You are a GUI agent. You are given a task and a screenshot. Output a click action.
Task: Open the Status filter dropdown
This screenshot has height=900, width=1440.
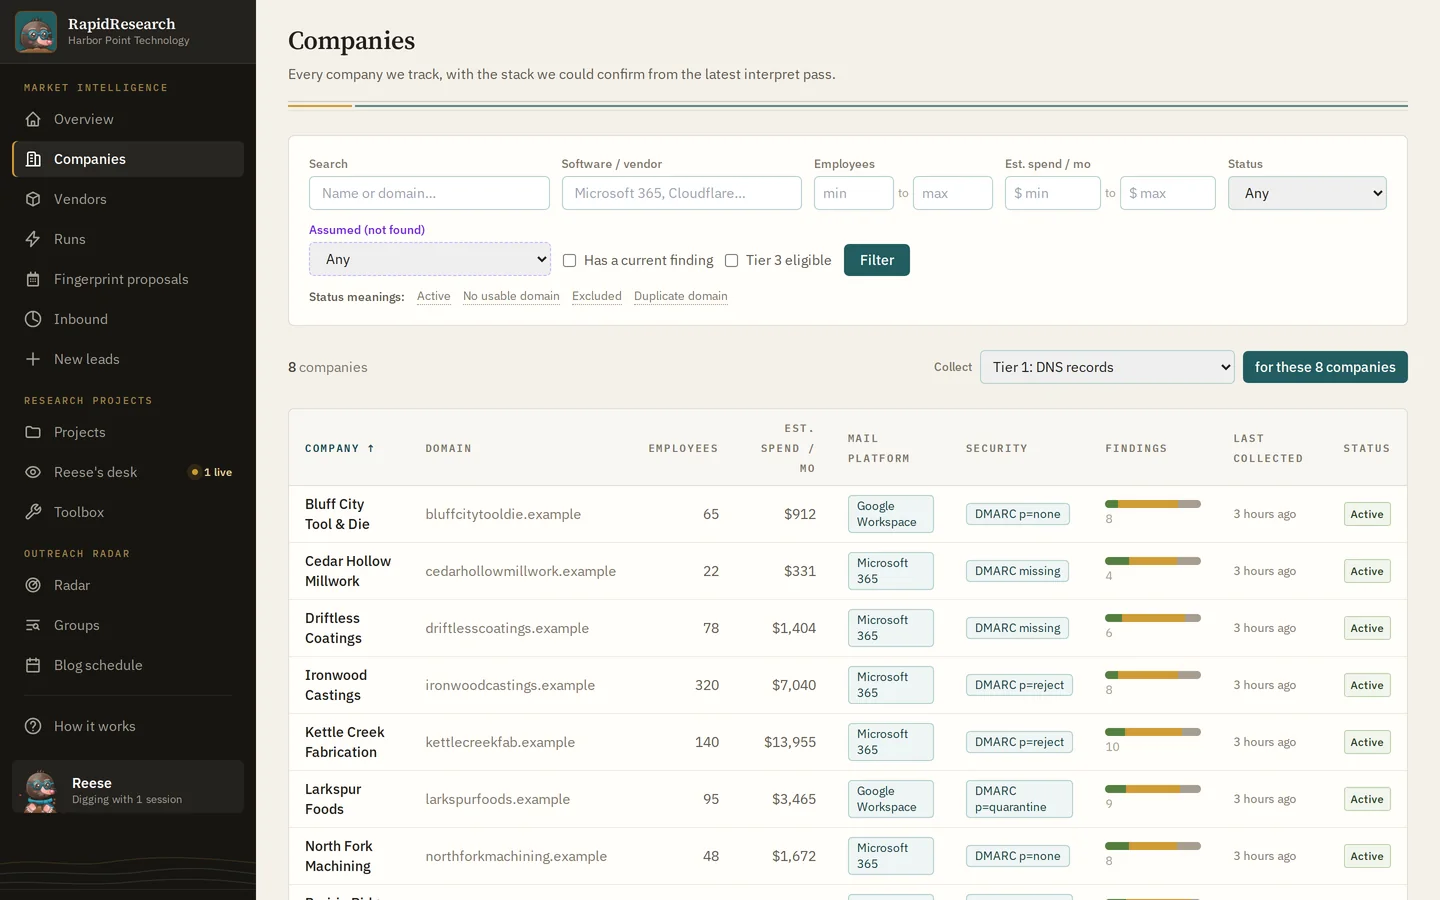click(1307, 193)
